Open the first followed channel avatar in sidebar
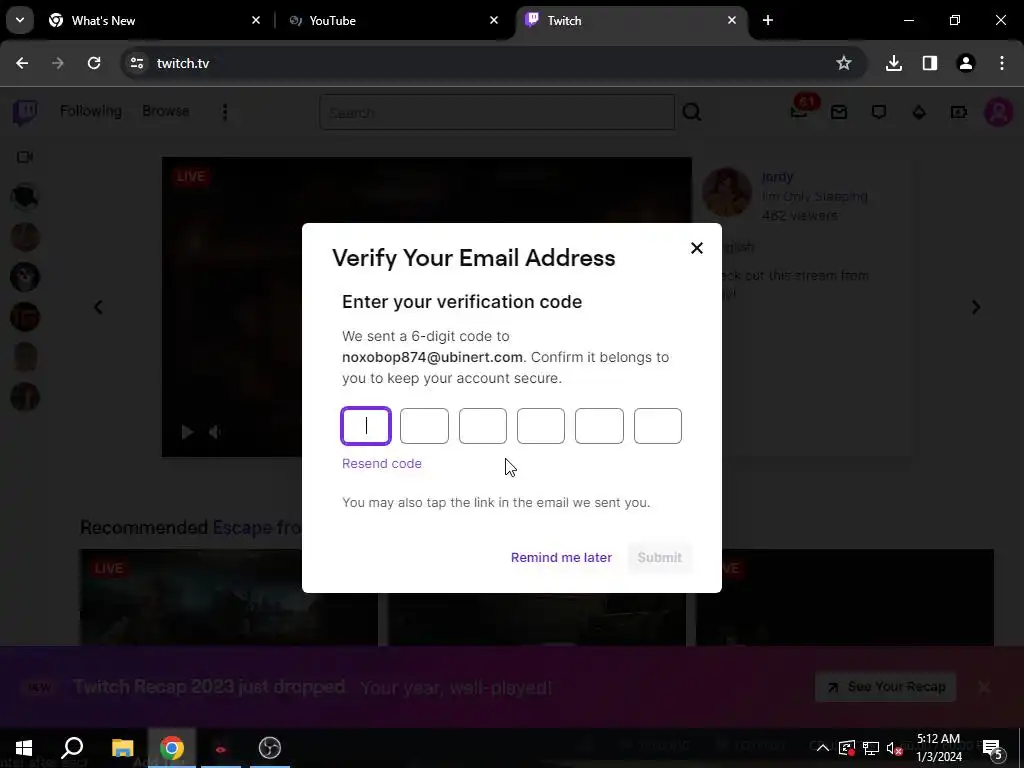Image resolution: width=1024 pixels, height=768 pixels. [x=25, y=197]
